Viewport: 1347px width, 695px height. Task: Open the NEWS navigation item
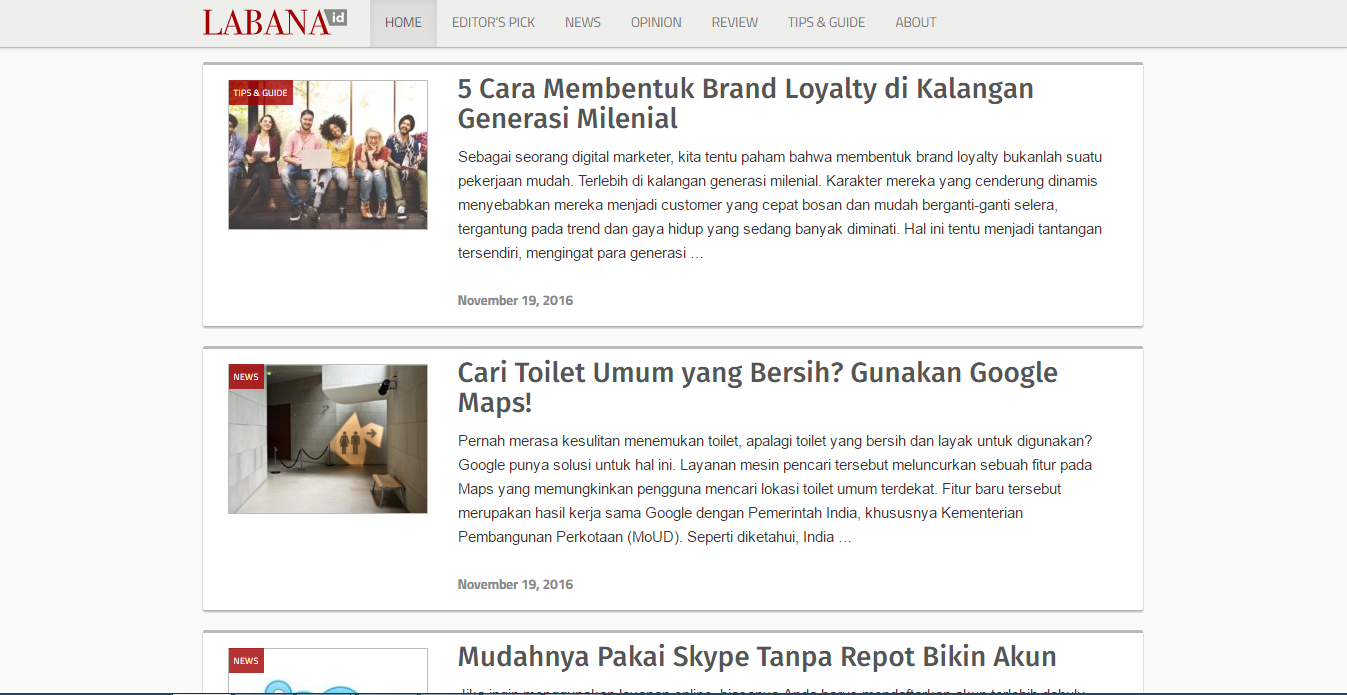point(583,22)
